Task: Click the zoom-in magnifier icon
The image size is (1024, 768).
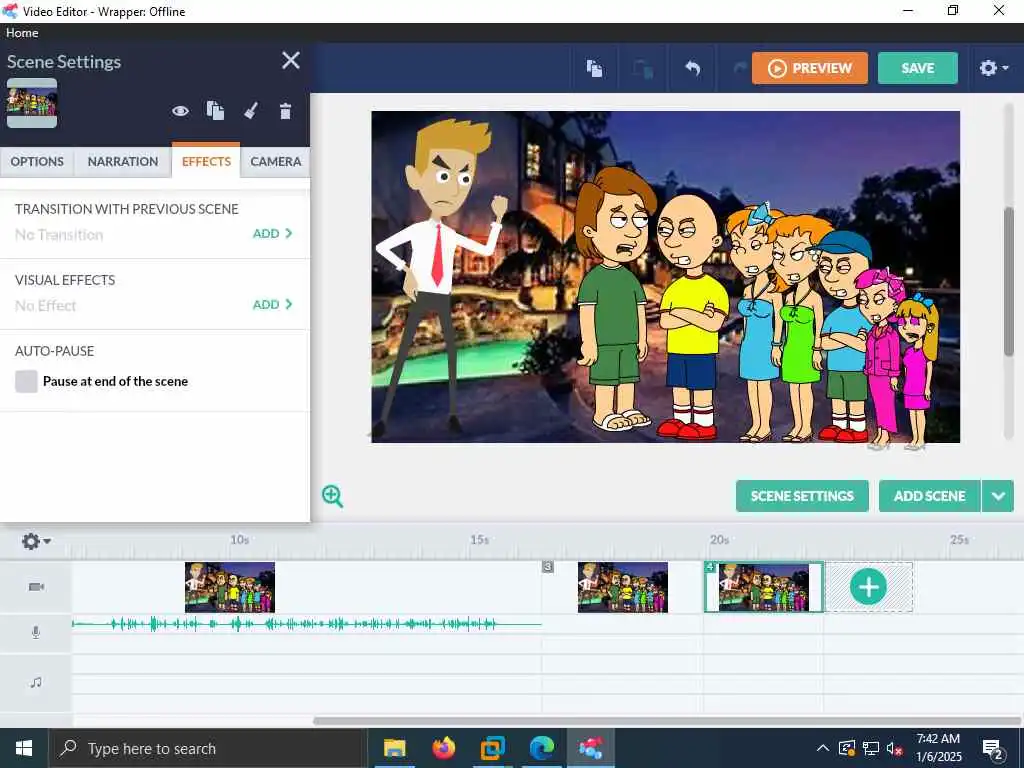Action: [332, 496]
